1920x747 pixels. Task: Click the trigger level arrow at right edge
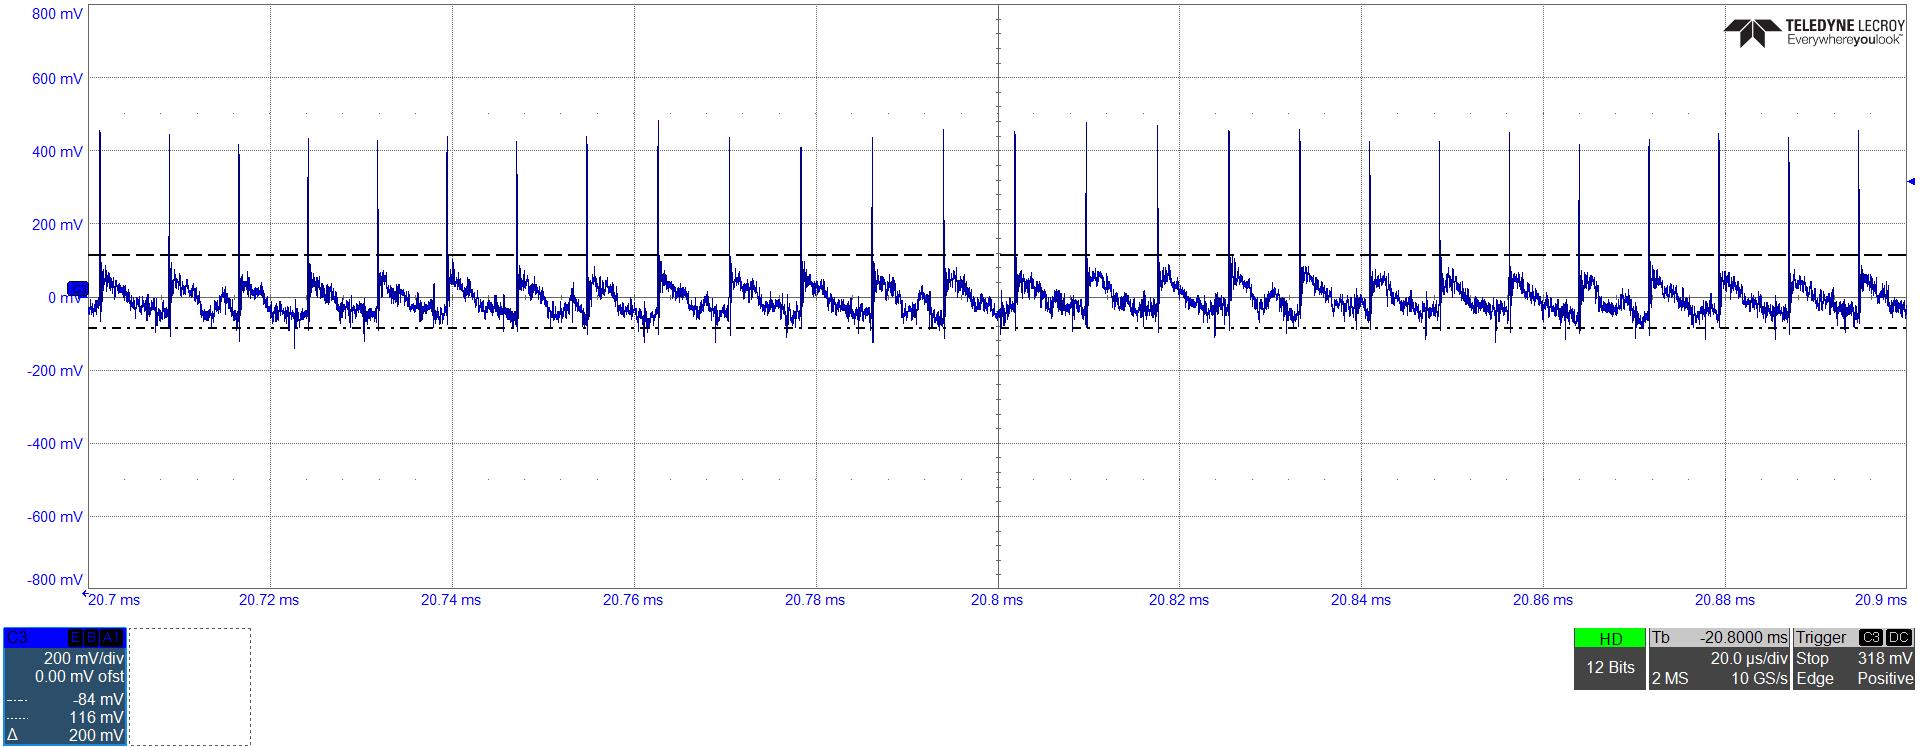[x=1911, y=182]
